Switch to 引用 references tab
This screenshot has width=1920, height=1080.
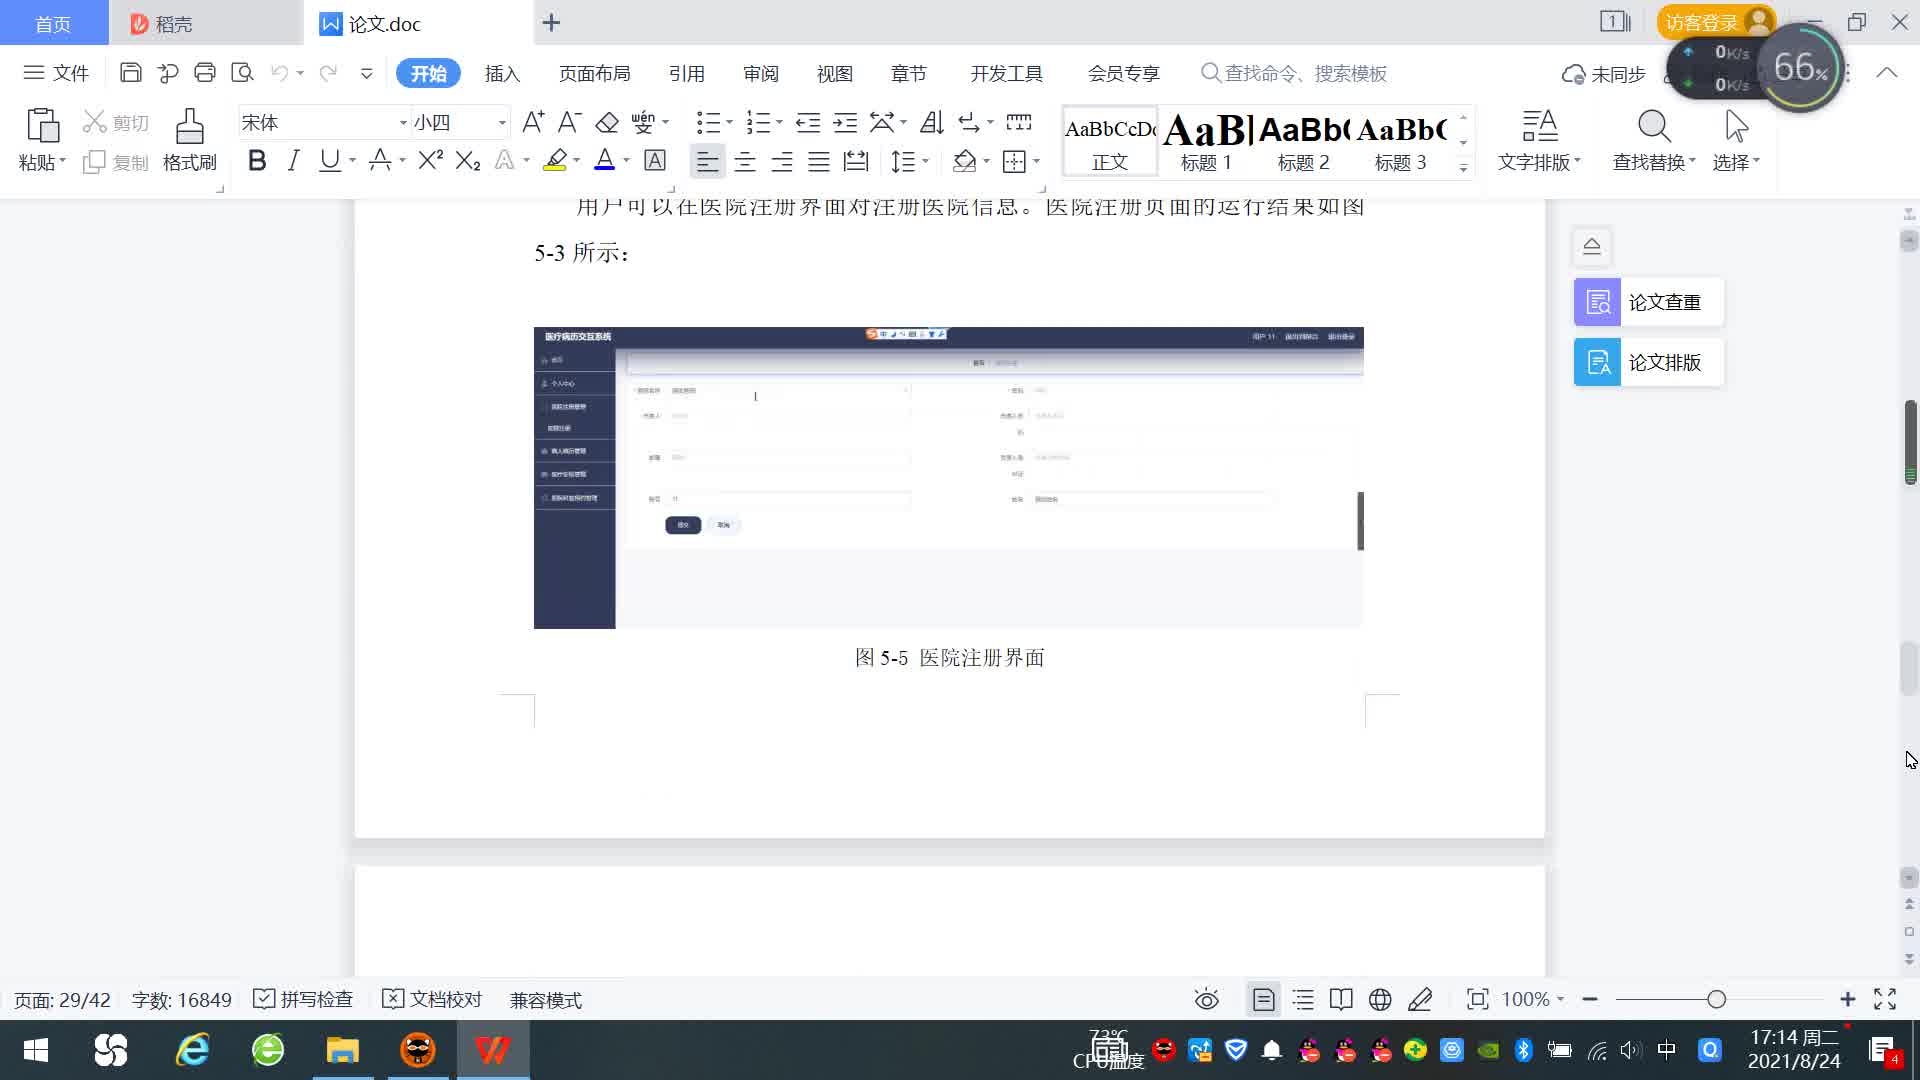coord(686,74)
